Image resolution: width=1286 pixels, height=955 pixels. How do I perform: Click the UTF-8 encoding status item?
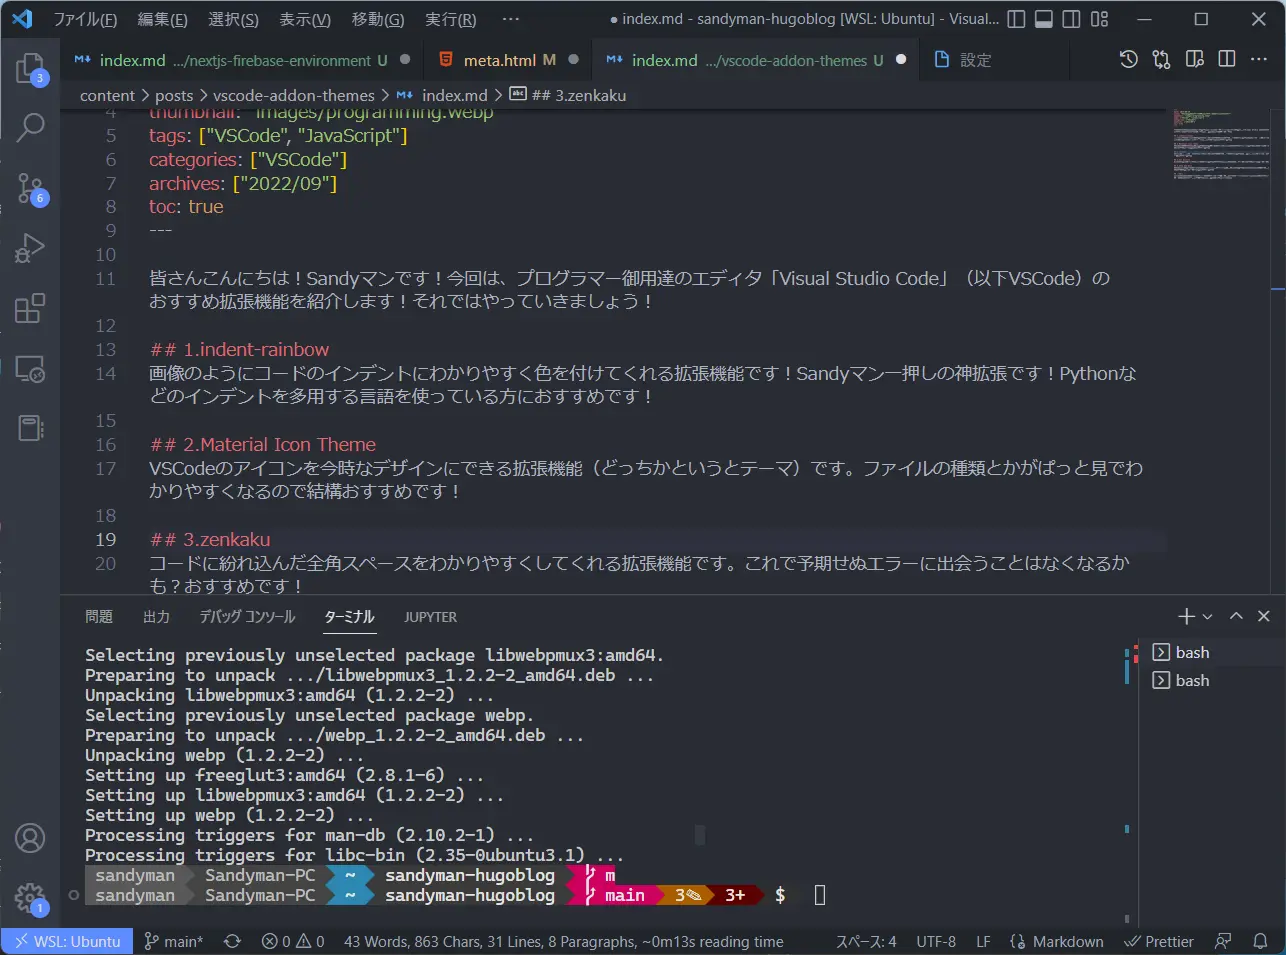pyautogui.click(x=936, y=941)
